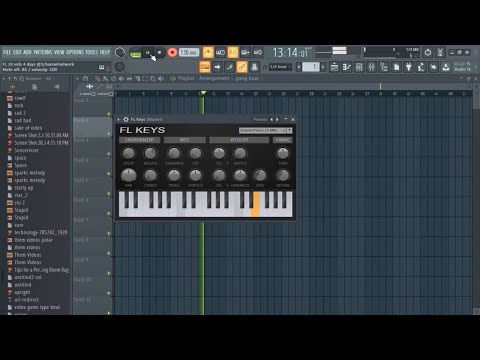This screenshot has width=480, height=360.
Task: Open the ADD menu
Action: [x=27, y=52]
